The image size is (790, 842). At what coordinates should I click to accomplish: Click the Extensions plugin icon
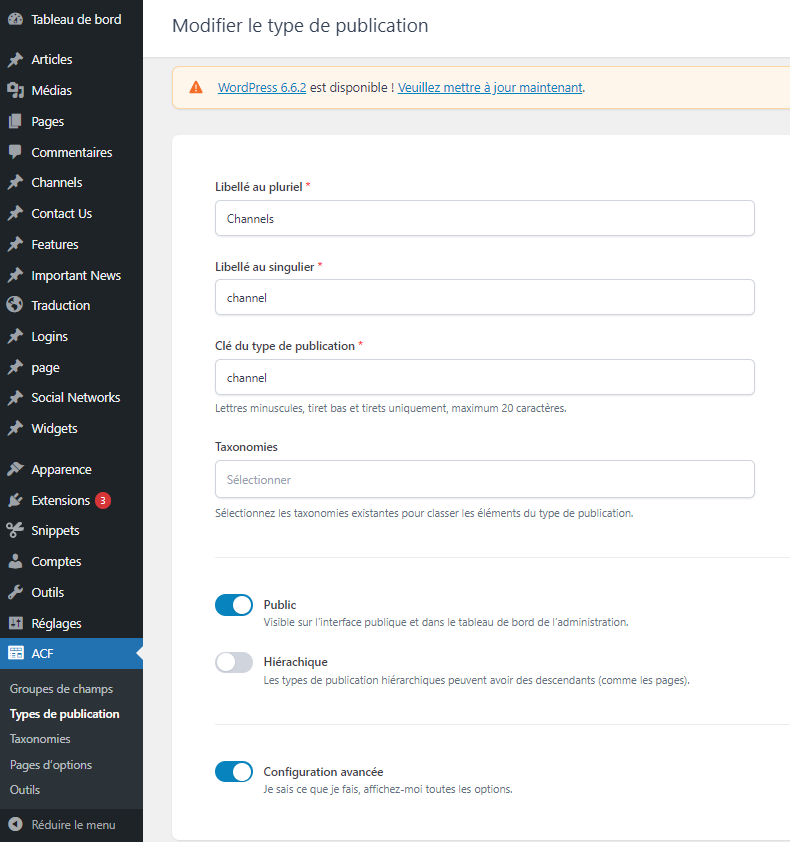click(x=15, y=500)
